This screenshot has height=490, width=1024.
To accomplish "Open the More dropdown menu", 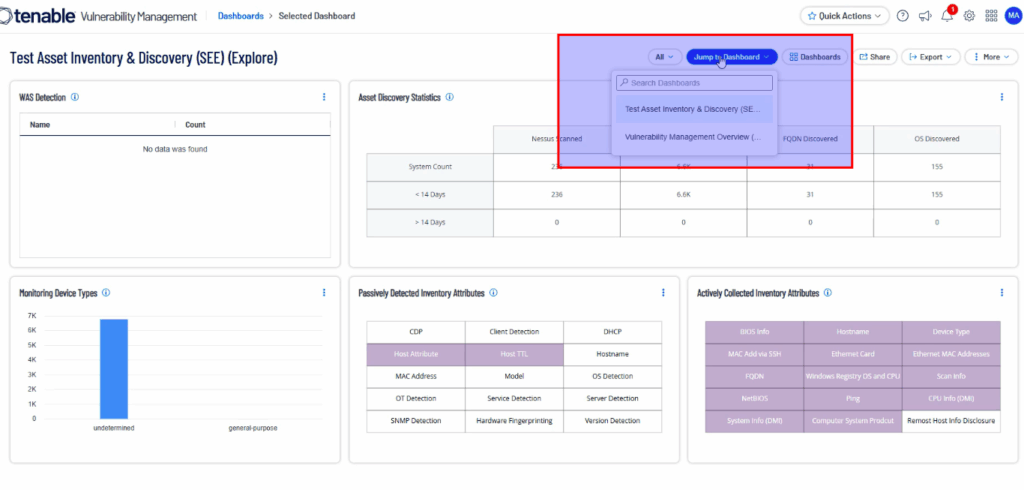I will (991, 57).
